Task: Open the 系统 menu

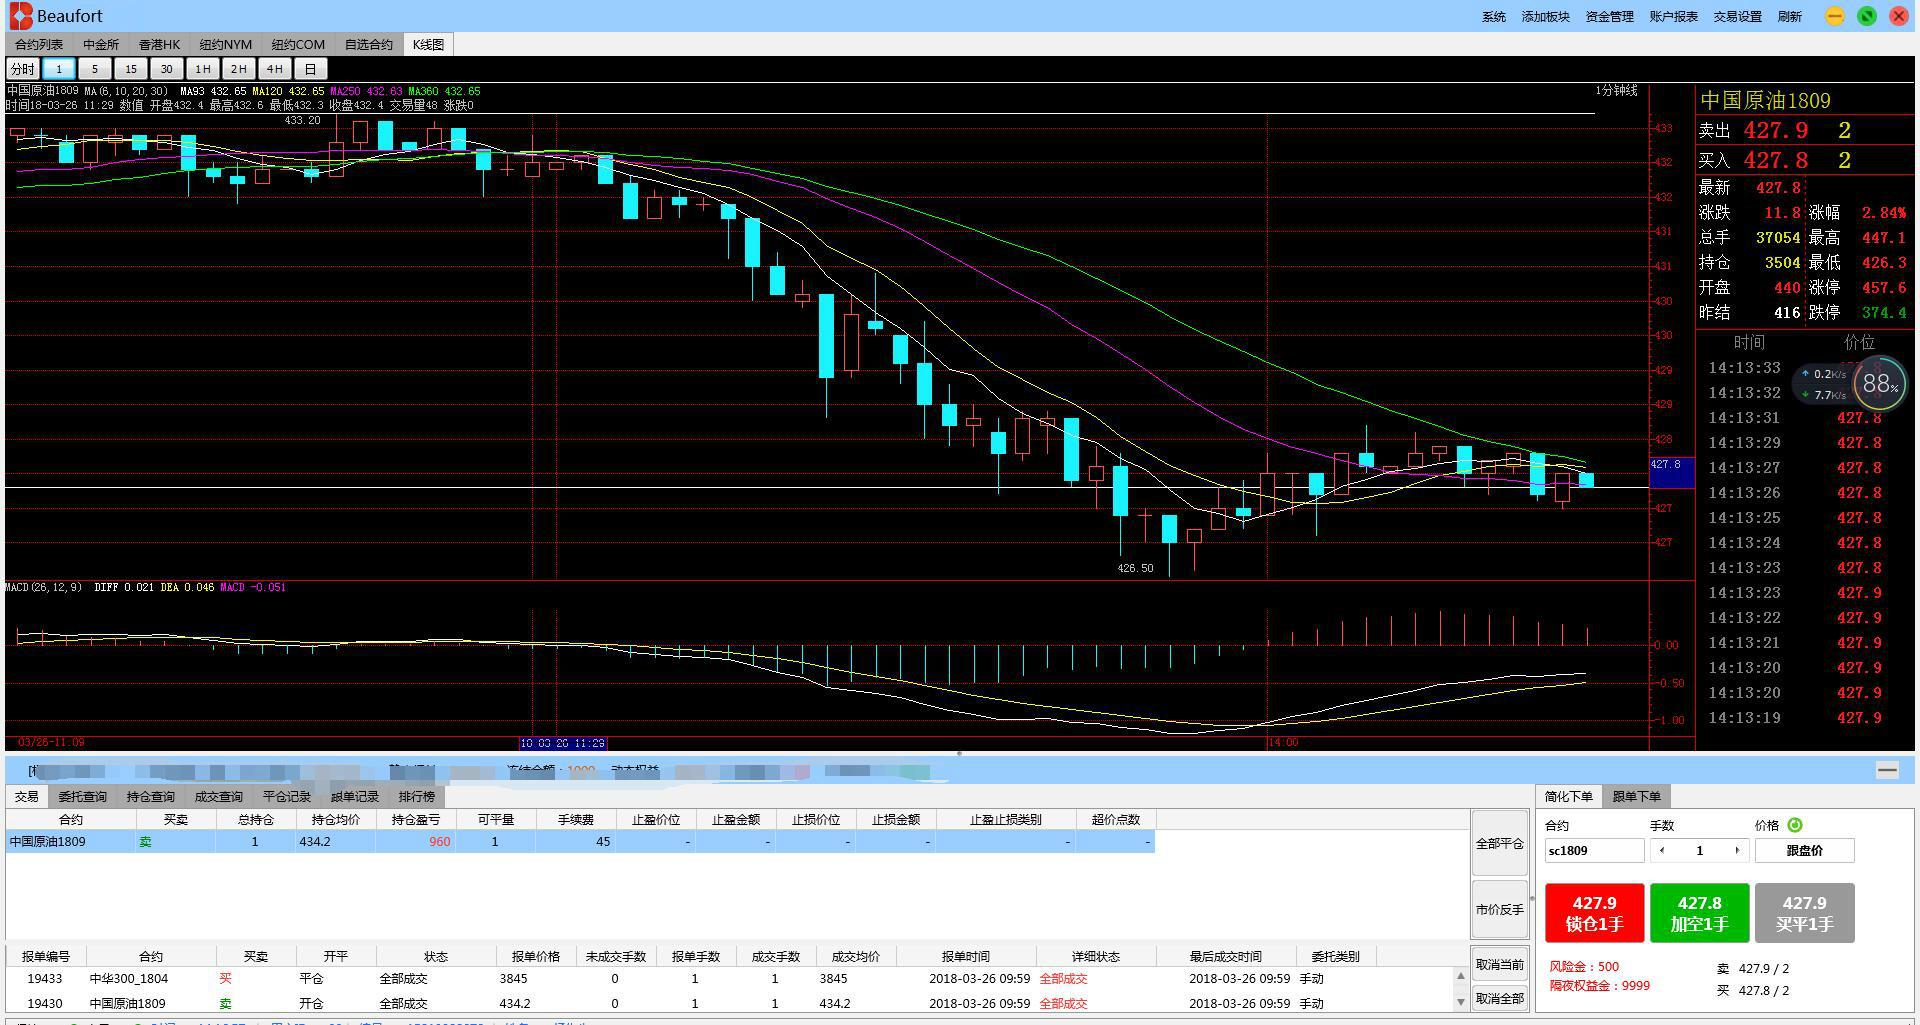Action: coord(1494,16)
